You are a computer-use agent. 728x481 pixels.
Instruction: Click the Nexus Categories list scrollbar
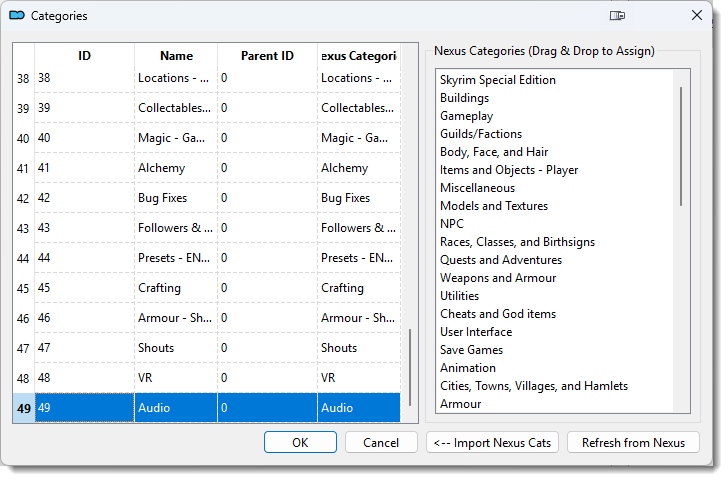pos(682,145)
